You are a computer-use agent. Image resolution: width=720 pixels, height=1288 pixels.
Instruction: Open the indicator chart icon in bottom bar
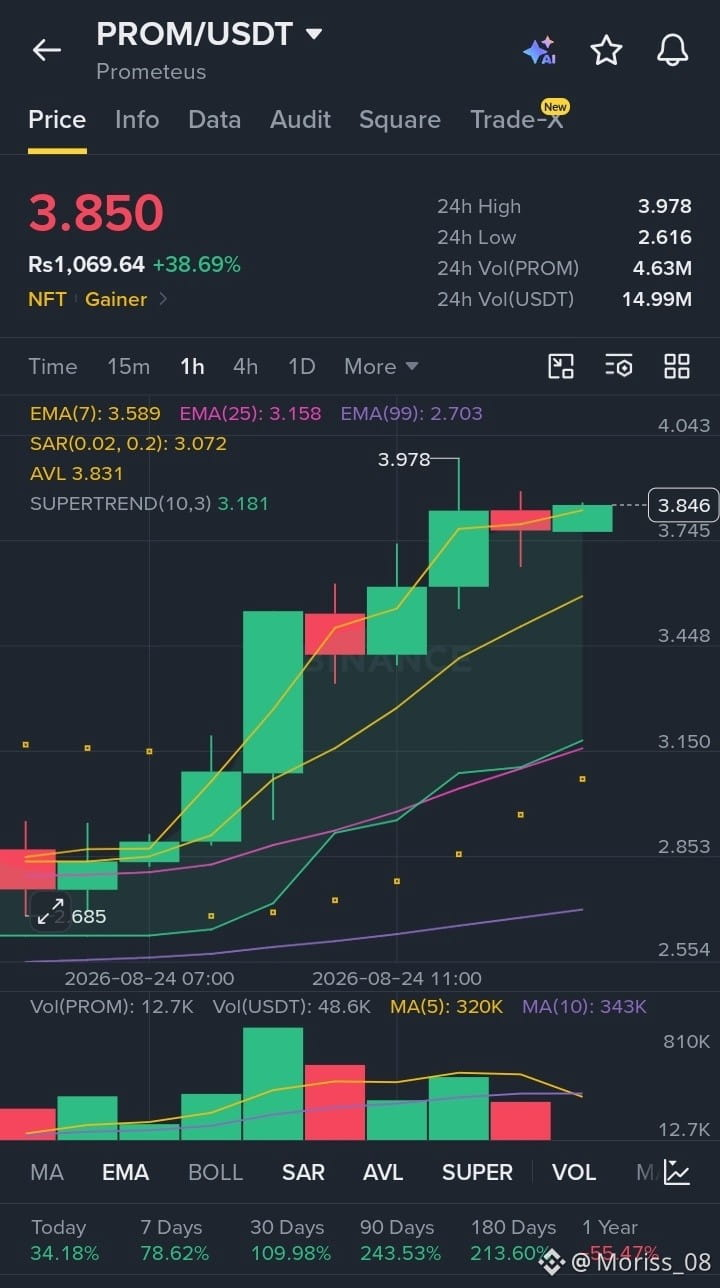click(x=677, y=1172)
